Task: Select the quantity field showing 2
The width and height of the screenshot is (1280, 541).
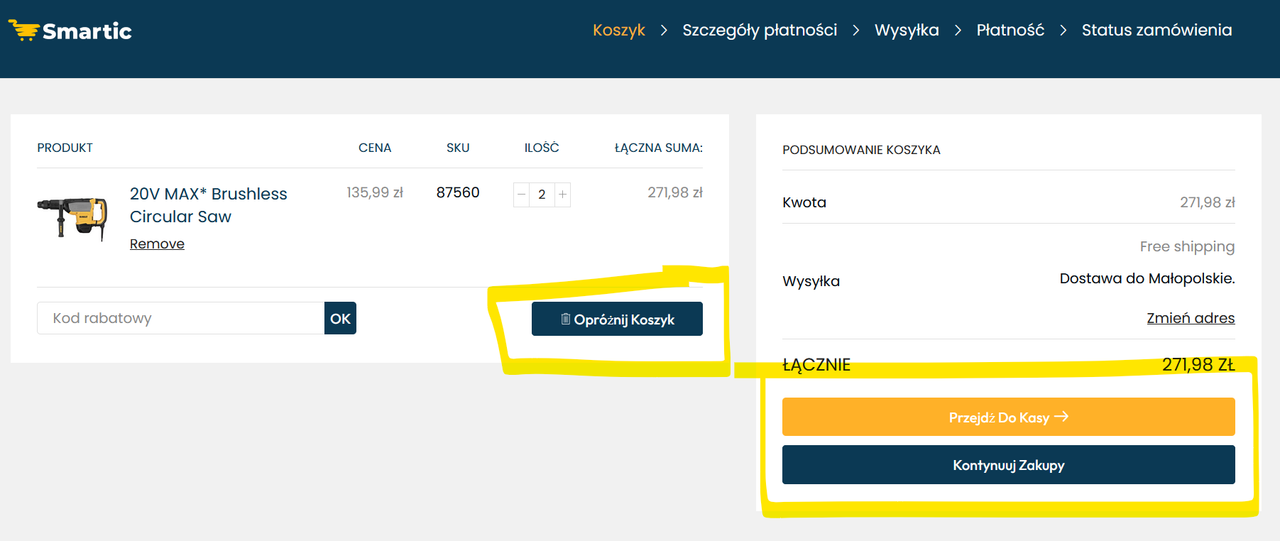Action: [542, 194]
